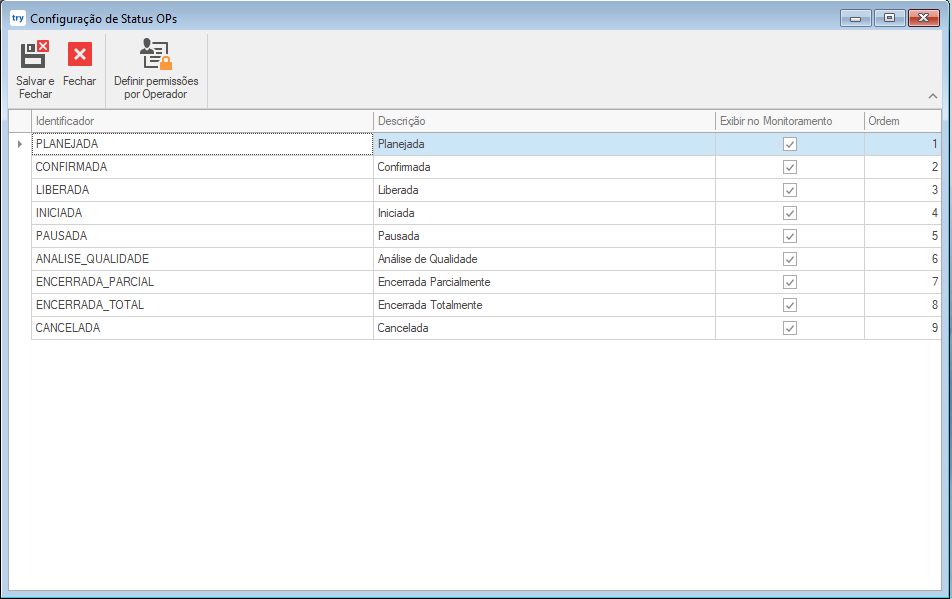
Task: Select the CONFIRMADA identifier cell
Action: click(x=202, y=167)
